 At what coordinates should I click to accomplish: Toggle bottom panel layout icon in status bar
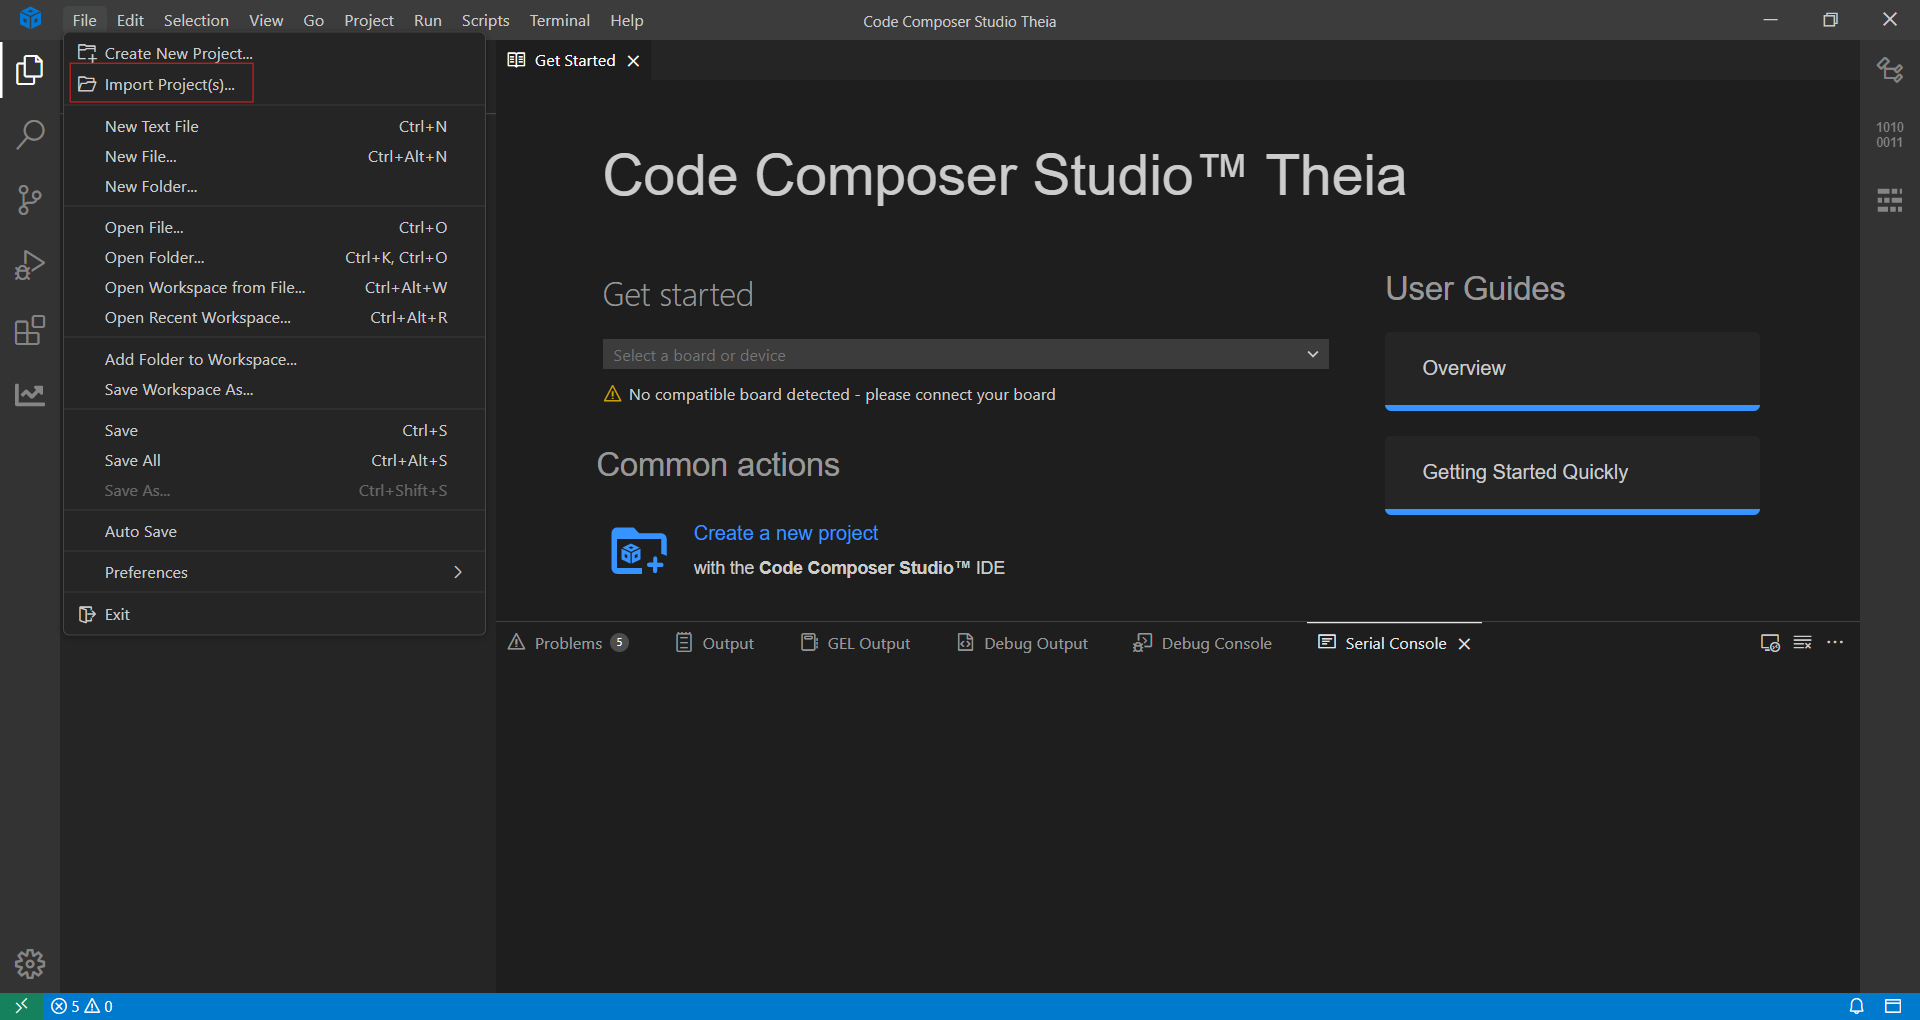click(x=1893, y=1006)
